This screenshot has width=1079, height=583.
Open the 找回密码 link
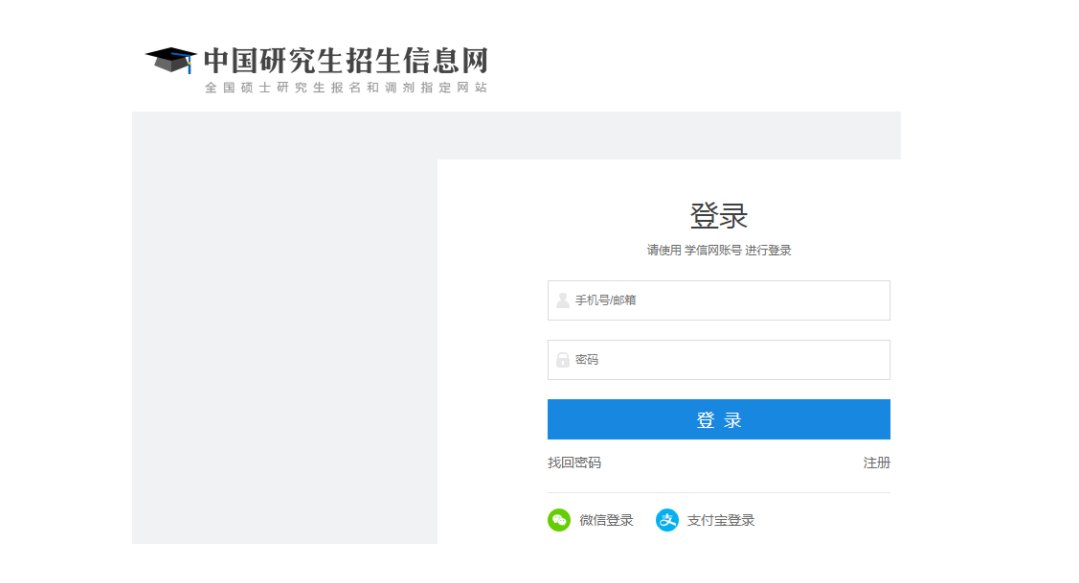pyautogui.click(x=574, y=463)
